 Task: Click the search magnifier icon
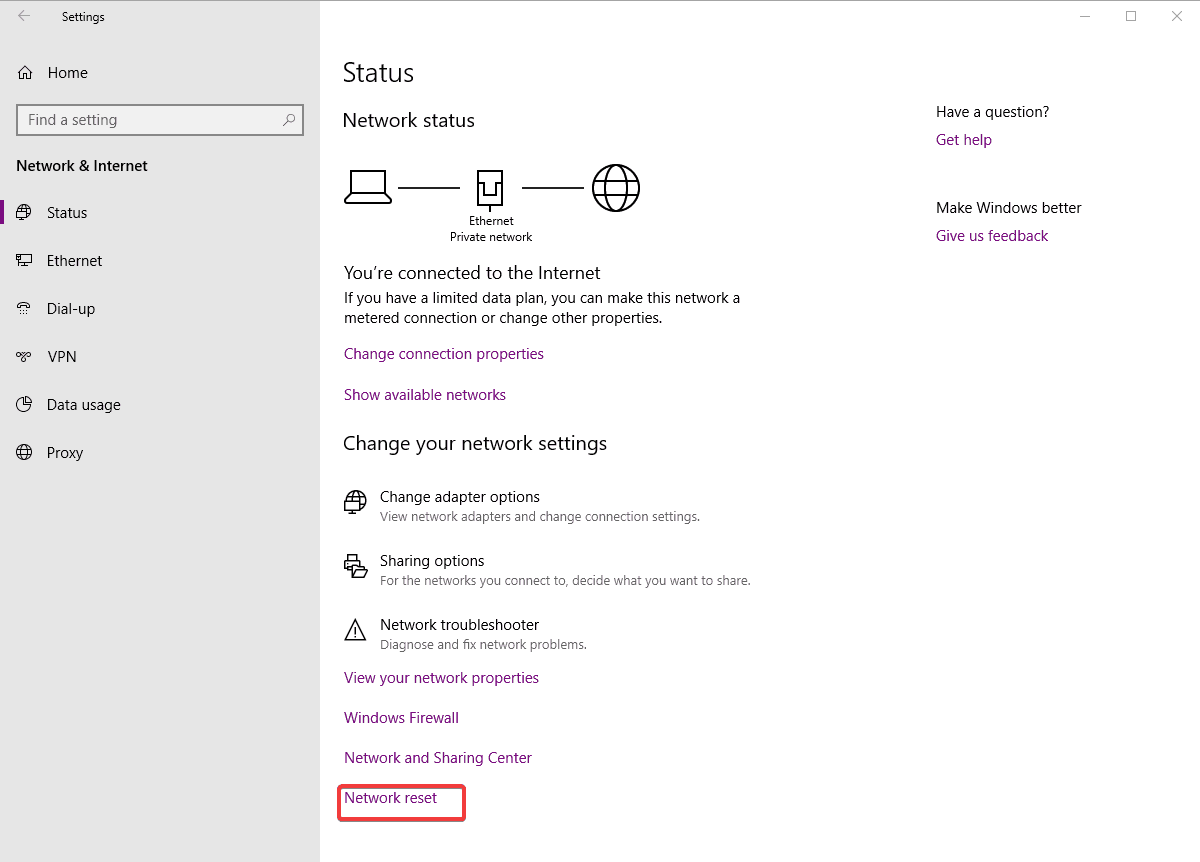click(x=289, y=120)
